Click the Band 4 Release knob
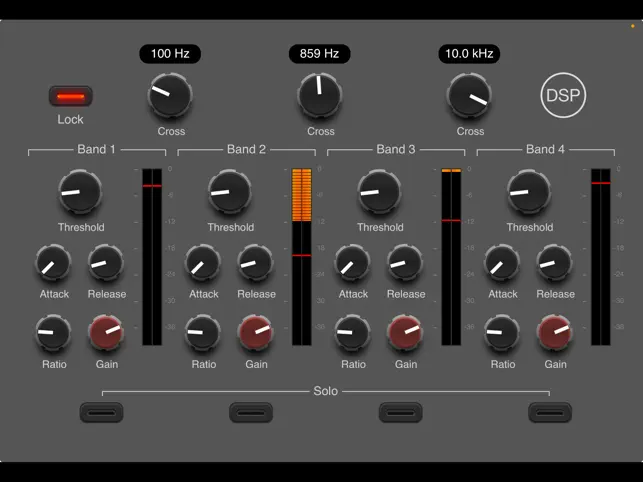 (x=554, y=263)
